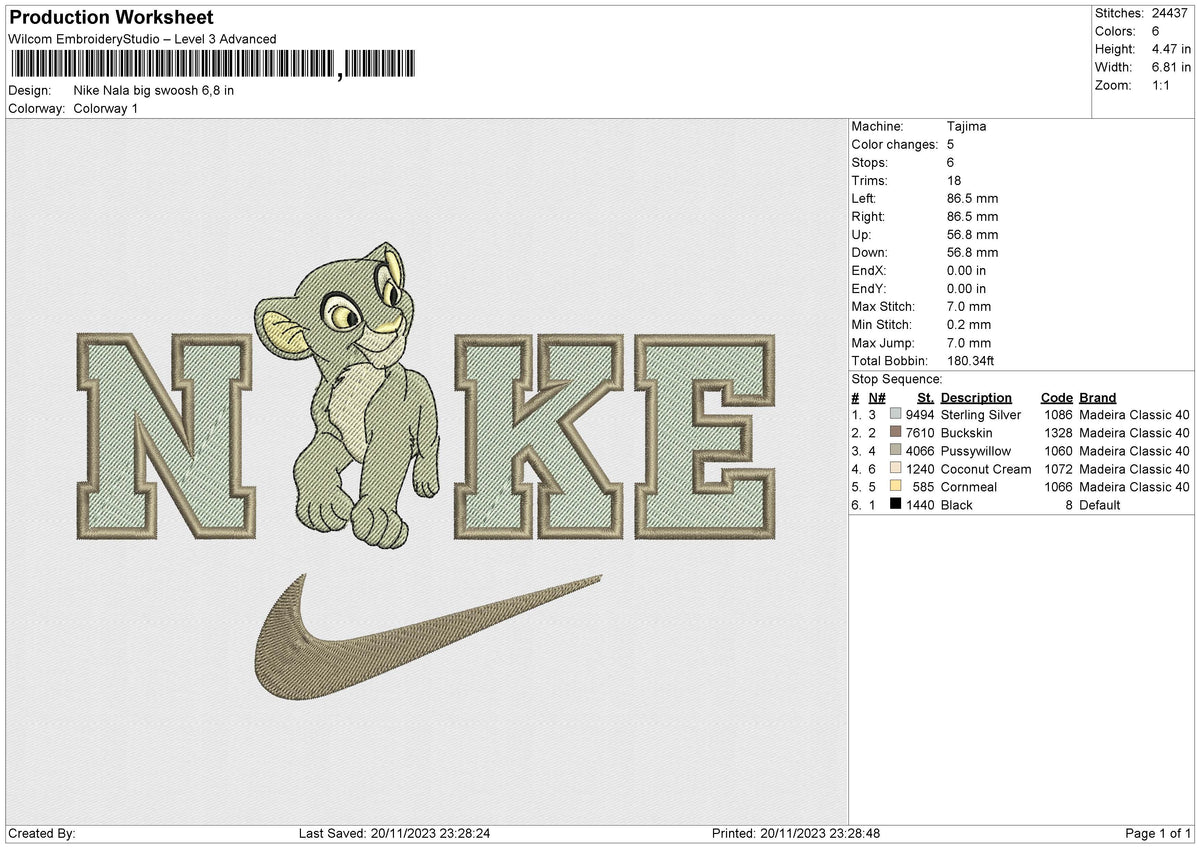The width and height of the screenshot is (1200, 848).
Task: Click the 'Brand' column header
Action: [x=1098, y=397]
